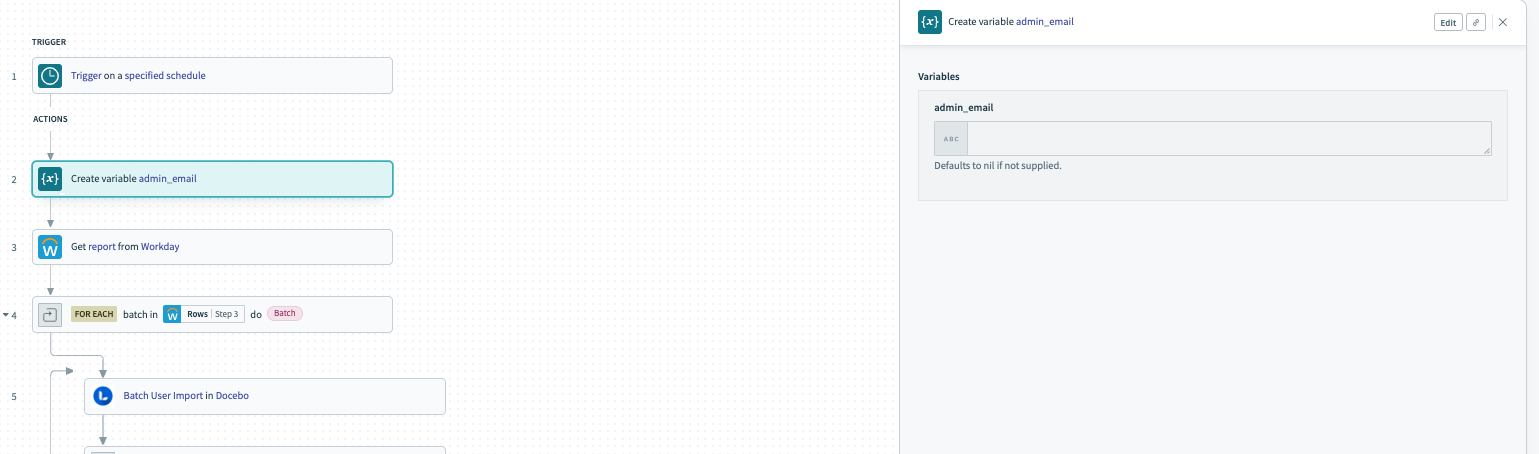Click the Edit button in panel header
1539x454 pixels.
(1448, 22)
